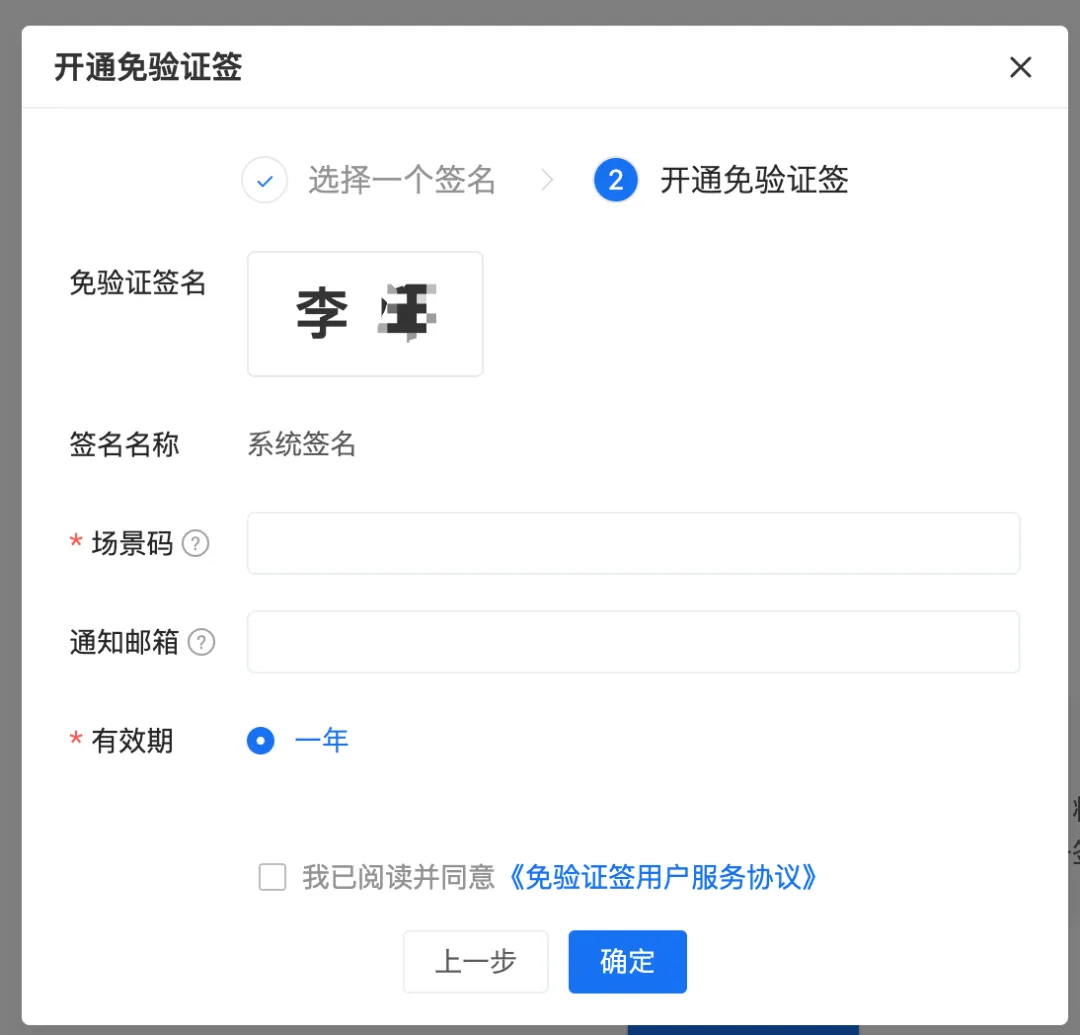Viewport: 1080px width, 1035px height.
Task: Click the step 2 number circle
Action: coord(616,181)
